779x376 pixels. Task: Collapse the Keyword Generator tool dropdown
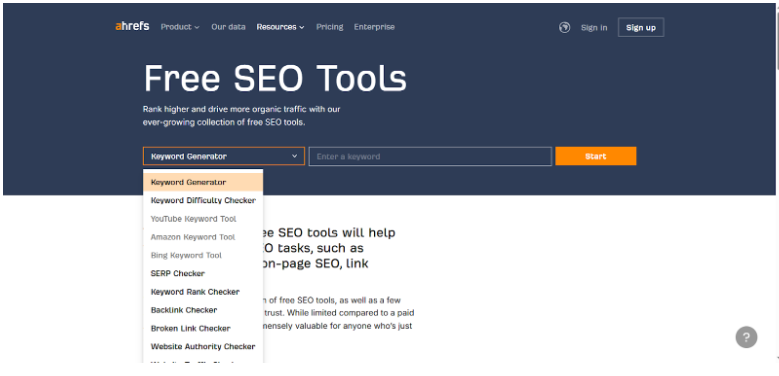click(x=224, y=156)
